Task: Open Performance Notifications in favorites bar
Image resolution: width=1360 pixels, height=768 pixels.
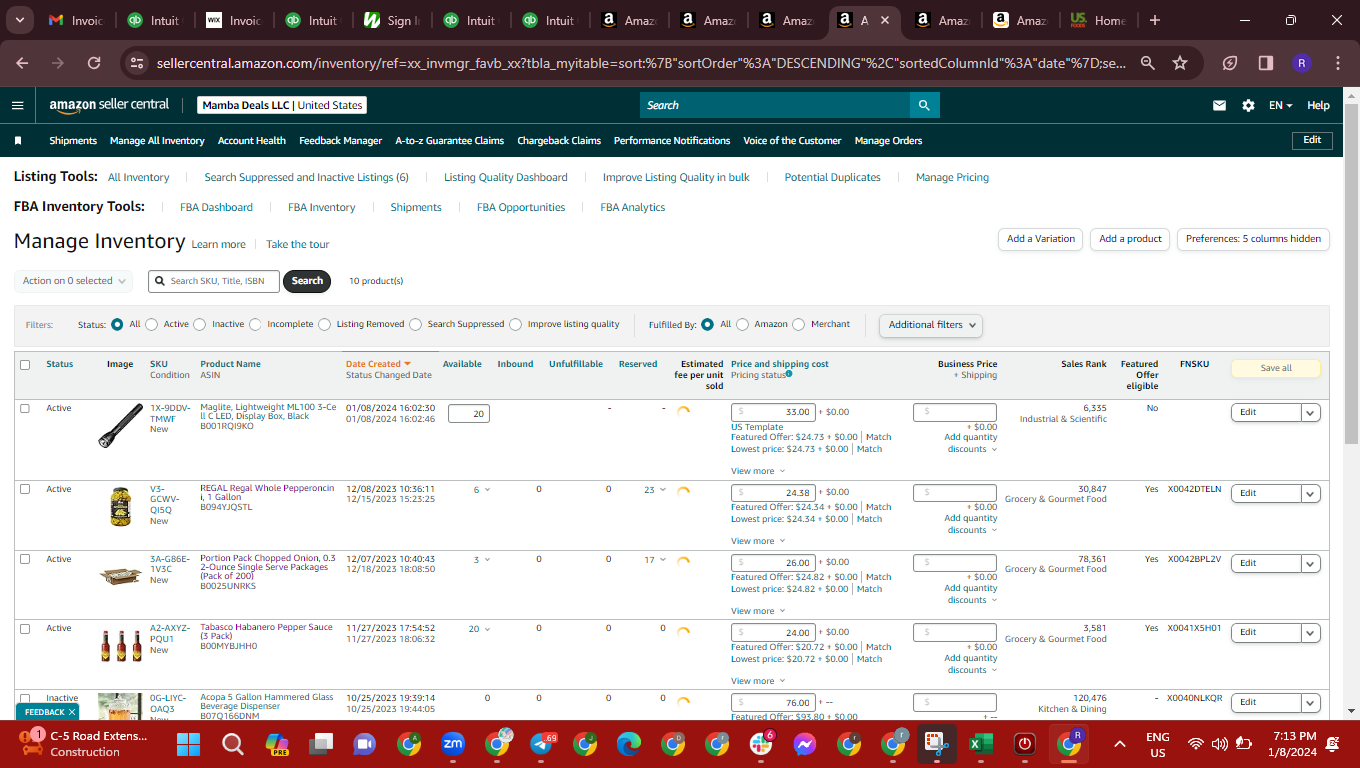Action: [x=672, y=141]
